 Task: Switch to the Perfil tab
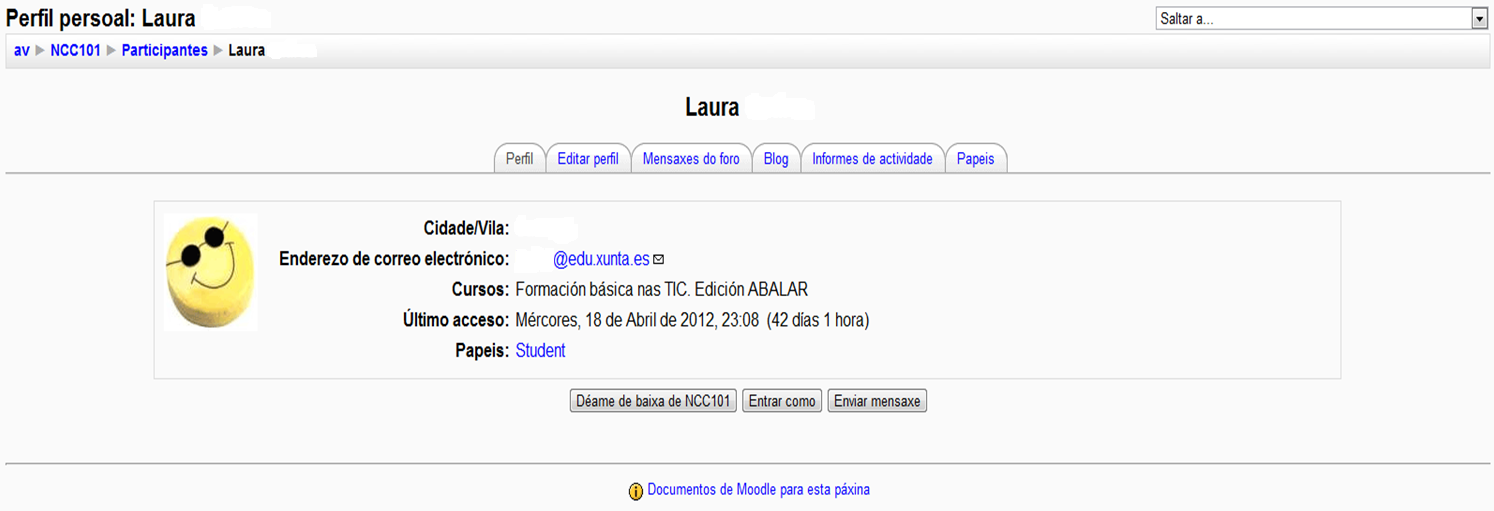519,159
